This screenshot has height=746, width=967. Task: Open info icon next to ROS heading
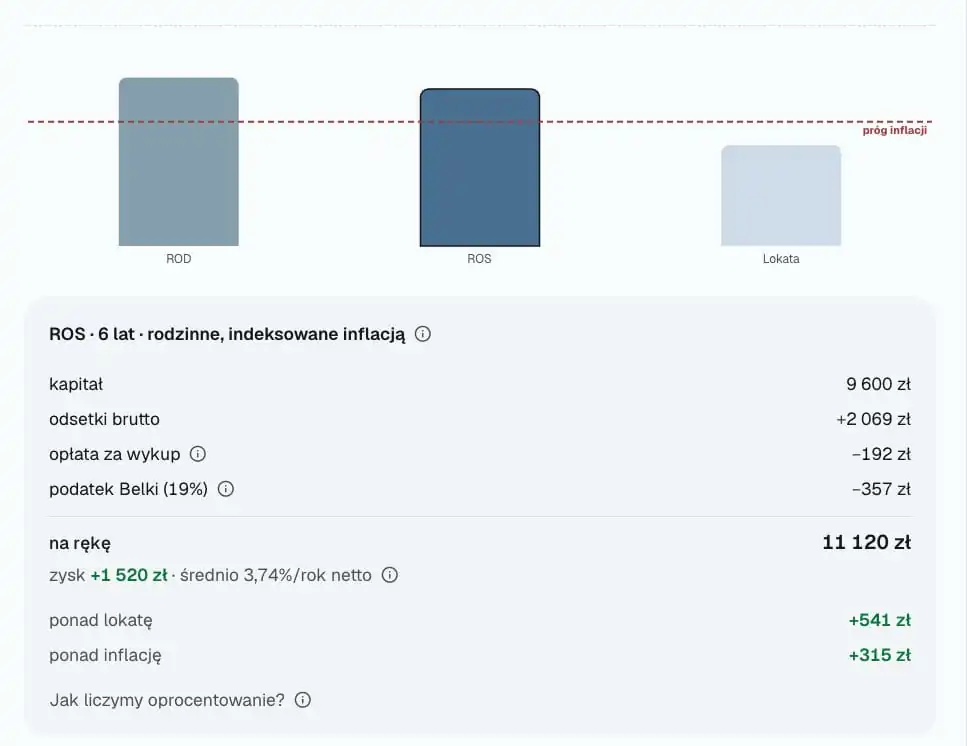pos(422,334)
